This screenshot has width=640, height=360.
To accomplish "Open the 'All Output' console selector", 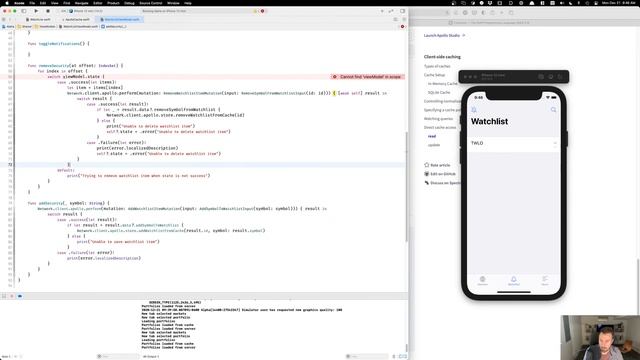I will click(151, 356).
